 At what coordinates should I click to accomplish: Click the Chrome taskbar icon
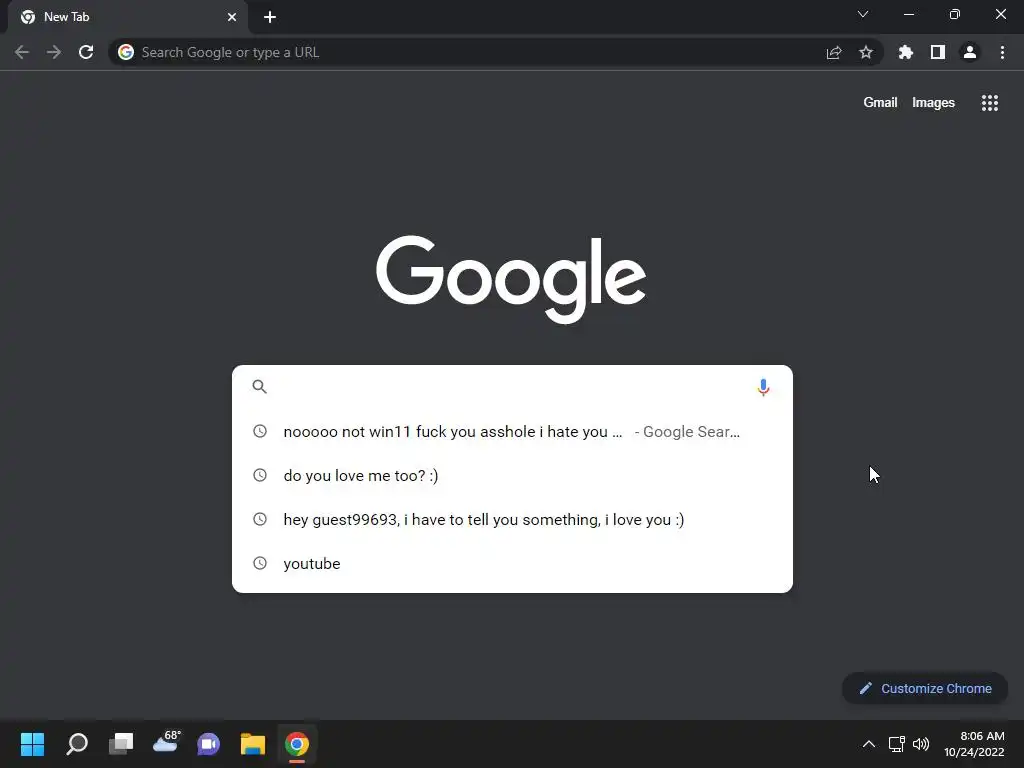click(x=296, y=744)
